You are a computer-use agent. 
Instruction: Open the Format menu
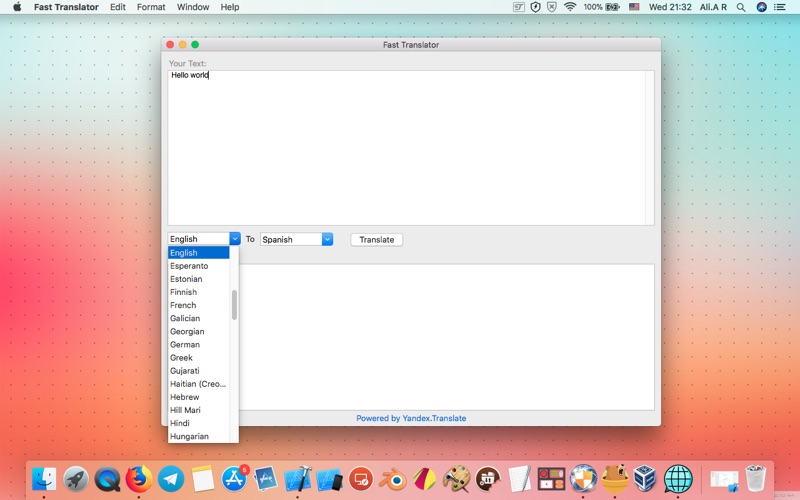click(x=151, y=7)
